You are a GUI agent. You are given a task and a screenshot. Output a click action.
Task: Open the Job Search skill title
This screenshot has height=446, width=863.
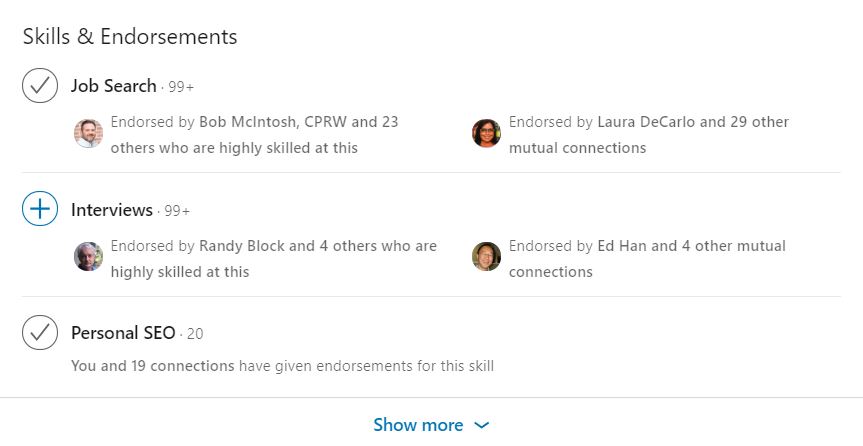click(x=113, y=86)
